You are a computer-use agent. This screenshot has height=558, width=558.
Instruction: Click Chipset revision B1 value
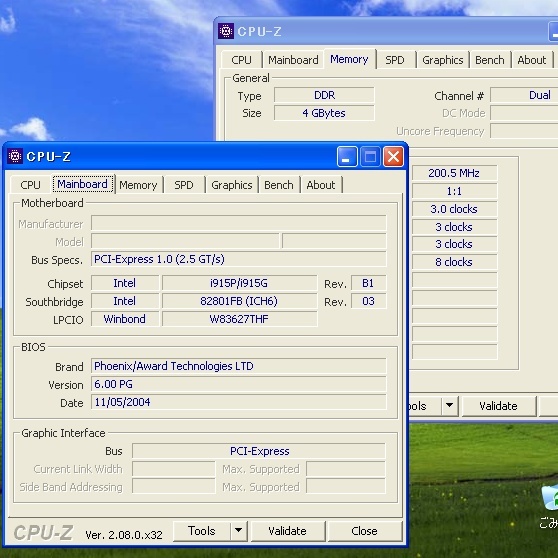pos(368,283)
